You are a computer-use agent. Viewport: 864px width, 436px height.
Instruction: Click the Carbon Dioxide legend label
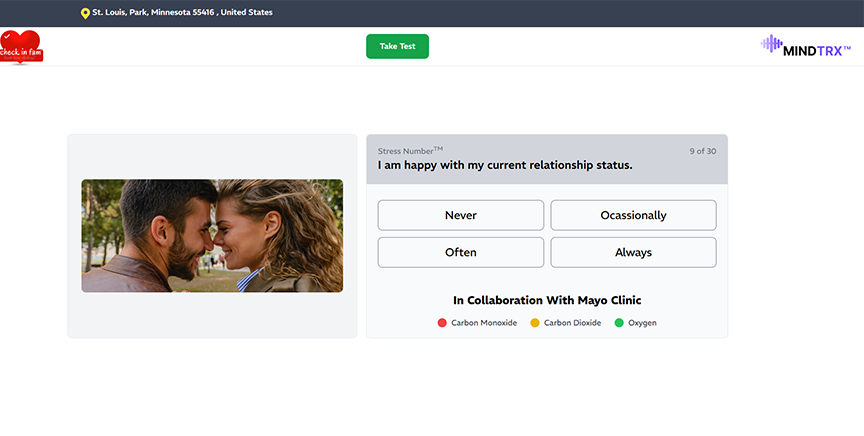(x=572, y=323)
